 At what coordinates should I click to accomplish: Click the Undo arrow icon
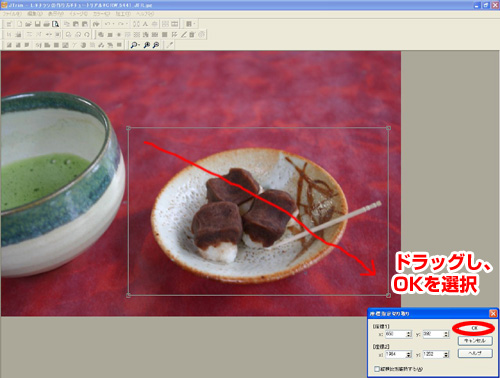tap(107, 24)
